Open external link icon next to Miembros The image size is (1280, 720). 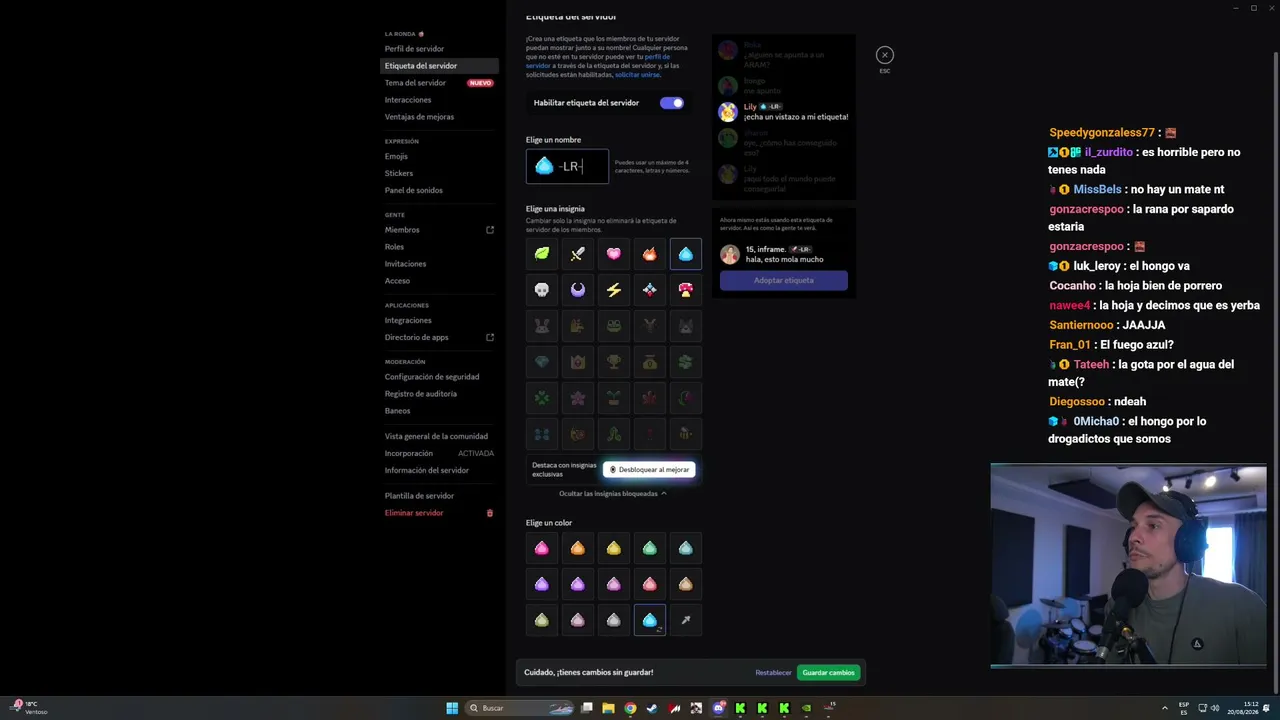(x=490, y=230)
